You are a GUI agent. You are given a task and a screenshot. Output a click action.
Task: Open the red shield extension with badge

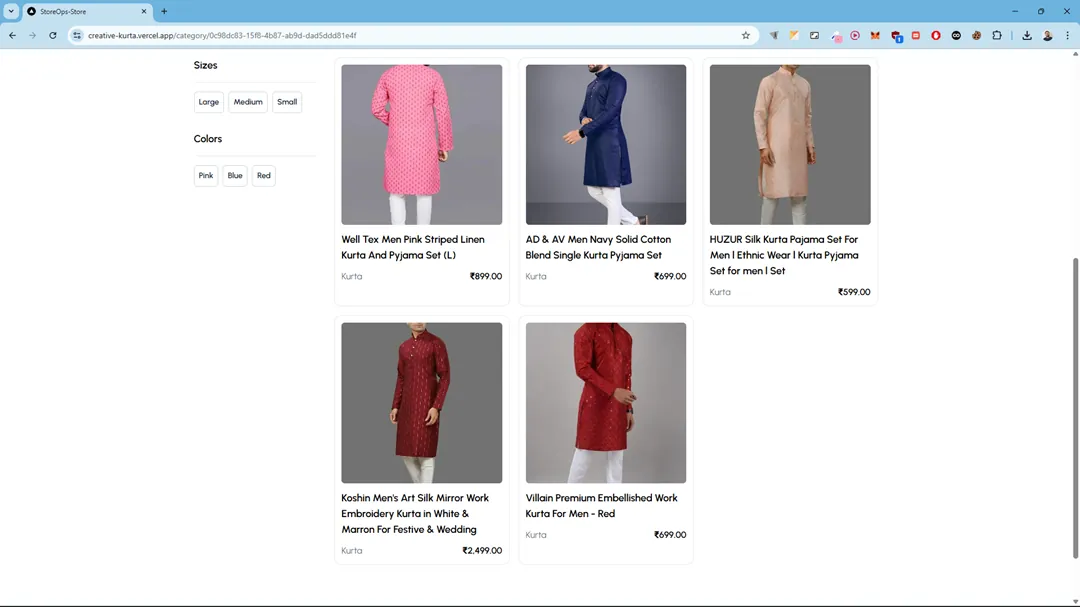(896, 36)
